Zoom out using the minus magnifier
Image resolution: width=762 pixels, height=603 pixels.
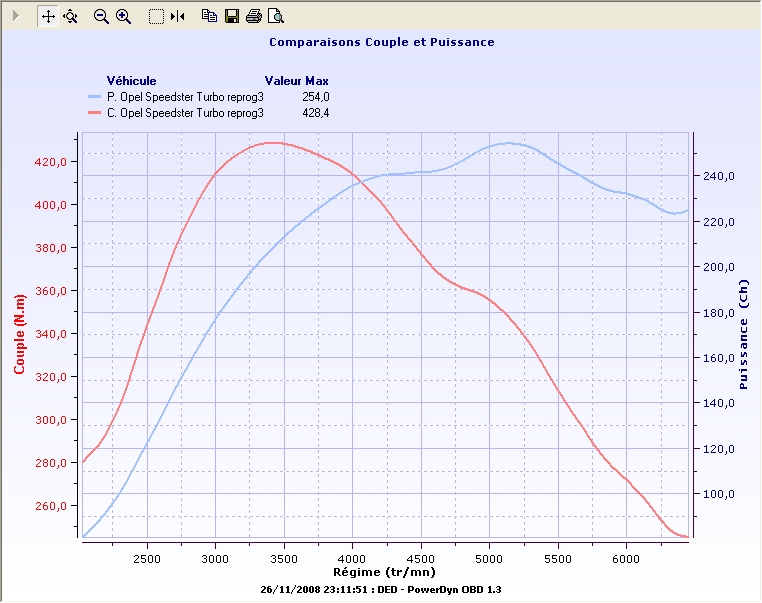(x=101, y=16)
